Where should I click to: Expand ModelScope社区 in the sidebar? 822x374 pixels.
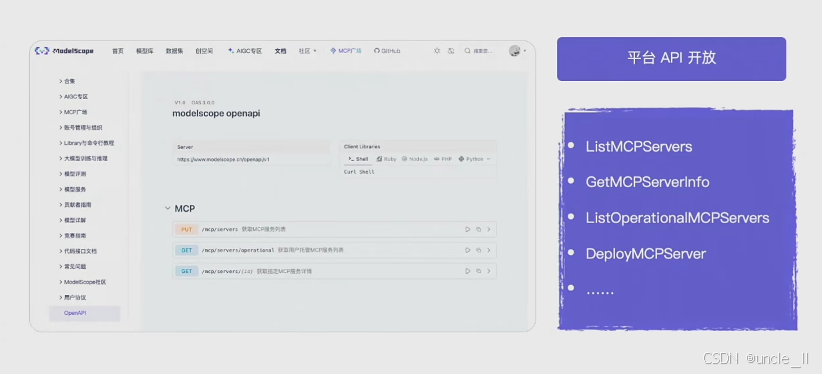[x=82, y=282]
